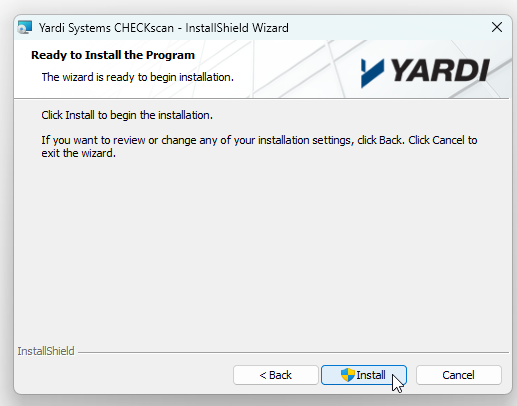
Task: Start installation with the Install button
Action: click(x=364, y=375)
